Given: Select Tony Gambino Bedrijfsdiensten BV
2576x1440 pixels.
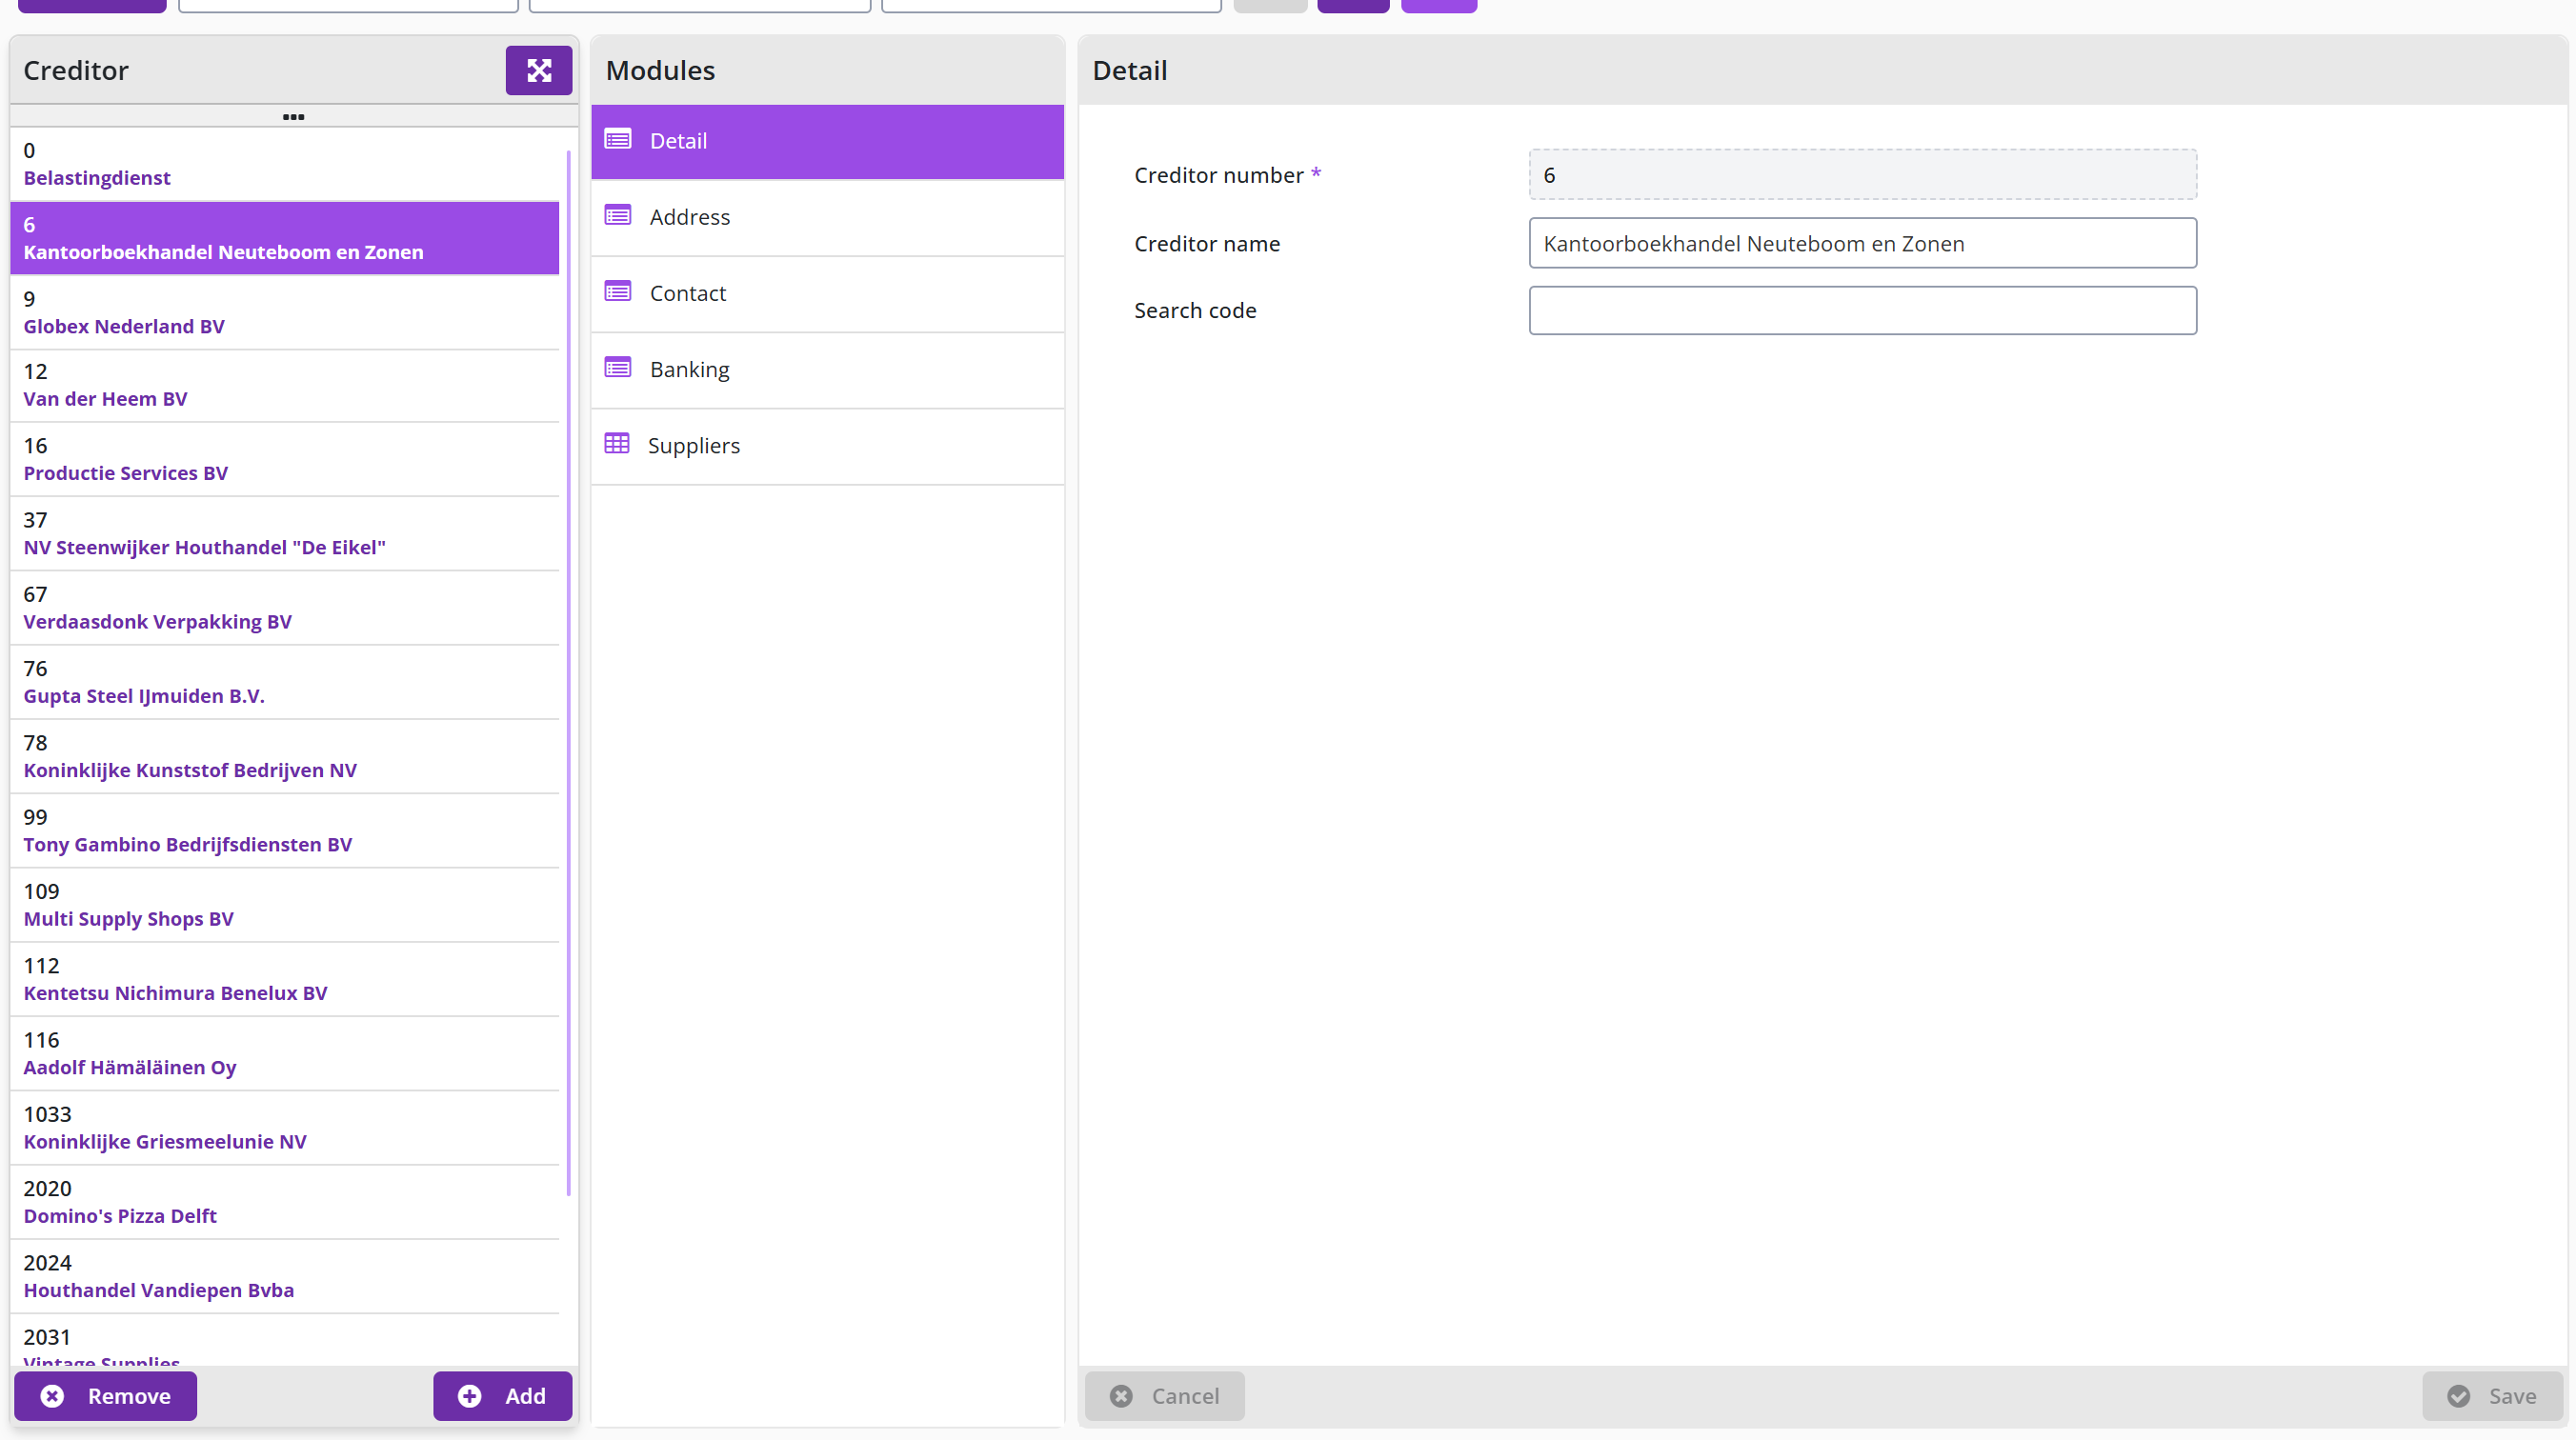Looking at the screenshot, I should tap(285, 830).
